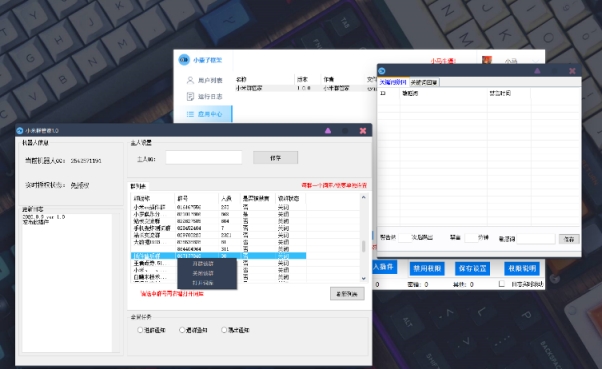Click purple triangle in keyword window title bar
Image resolution: width=602 pixels, height=369 pixels.
coord(537,71)
